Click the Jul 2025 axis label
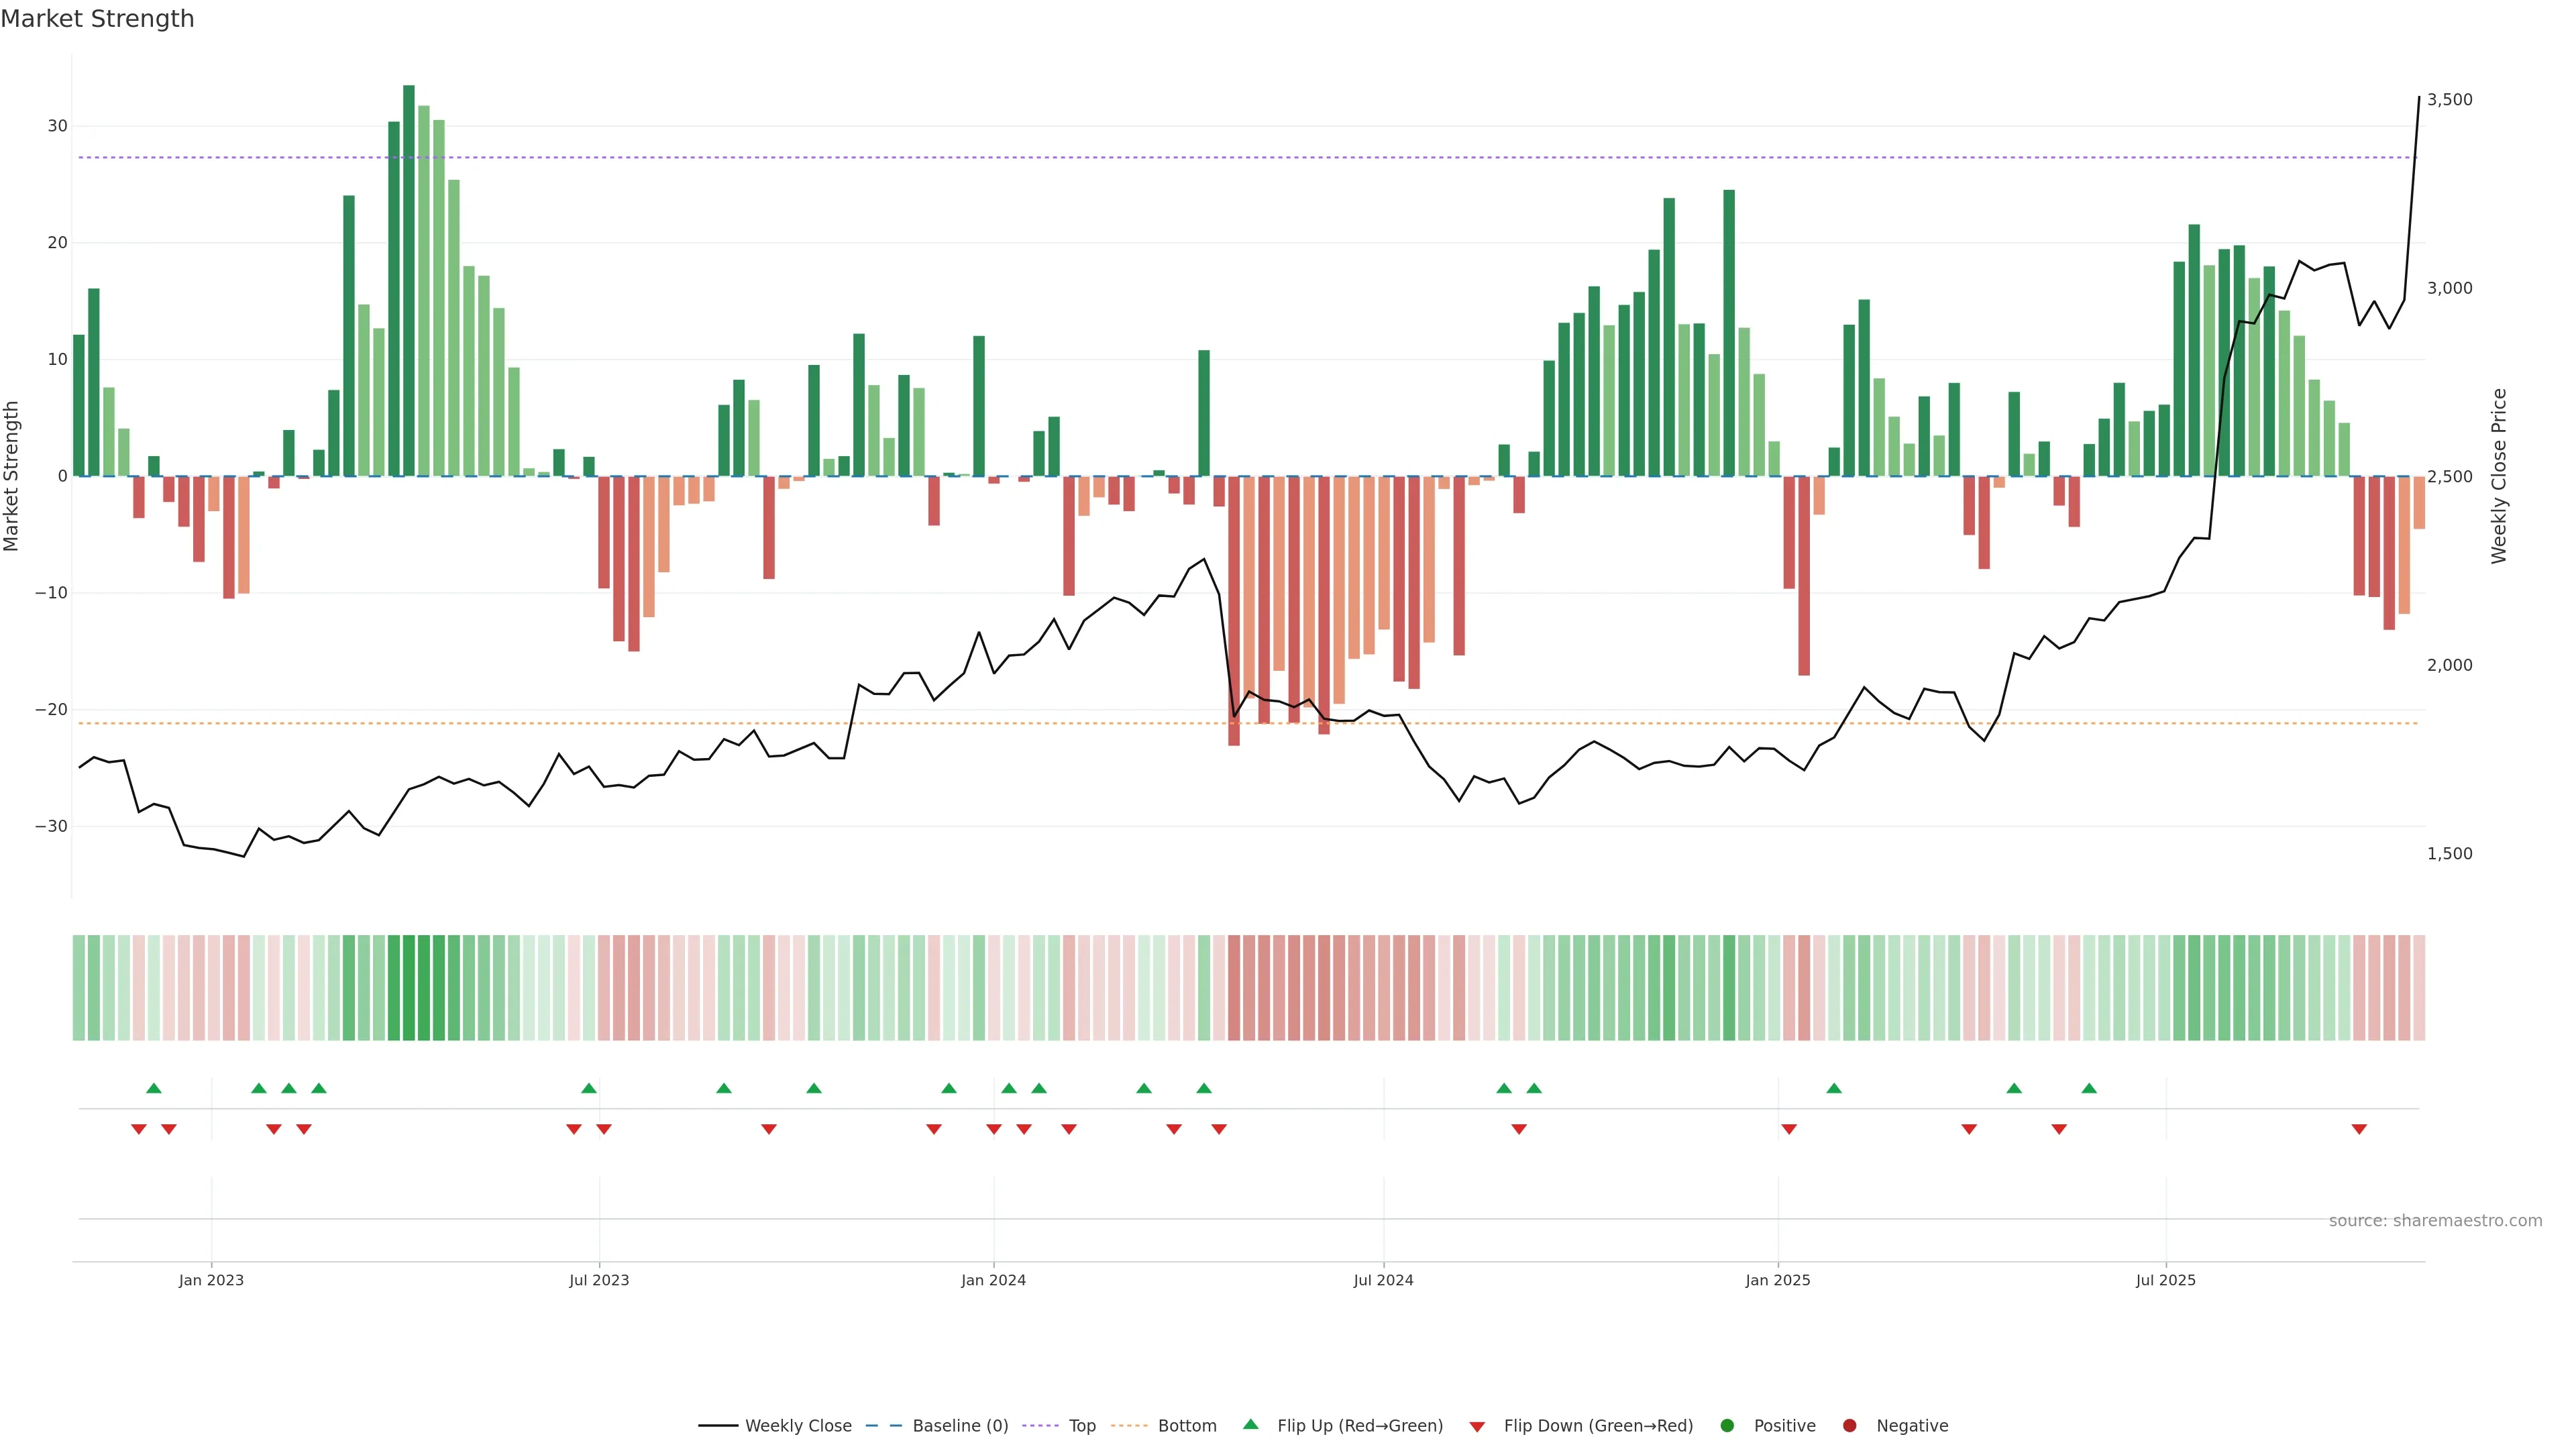The width and height of the screenshot is (2576, 1449). [x=2165, y=1280]
